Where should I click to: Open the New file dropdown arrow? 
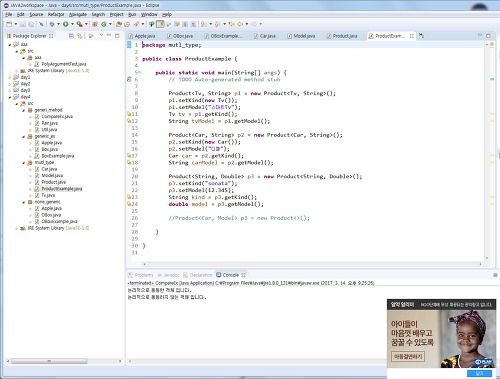click(16, 24)
